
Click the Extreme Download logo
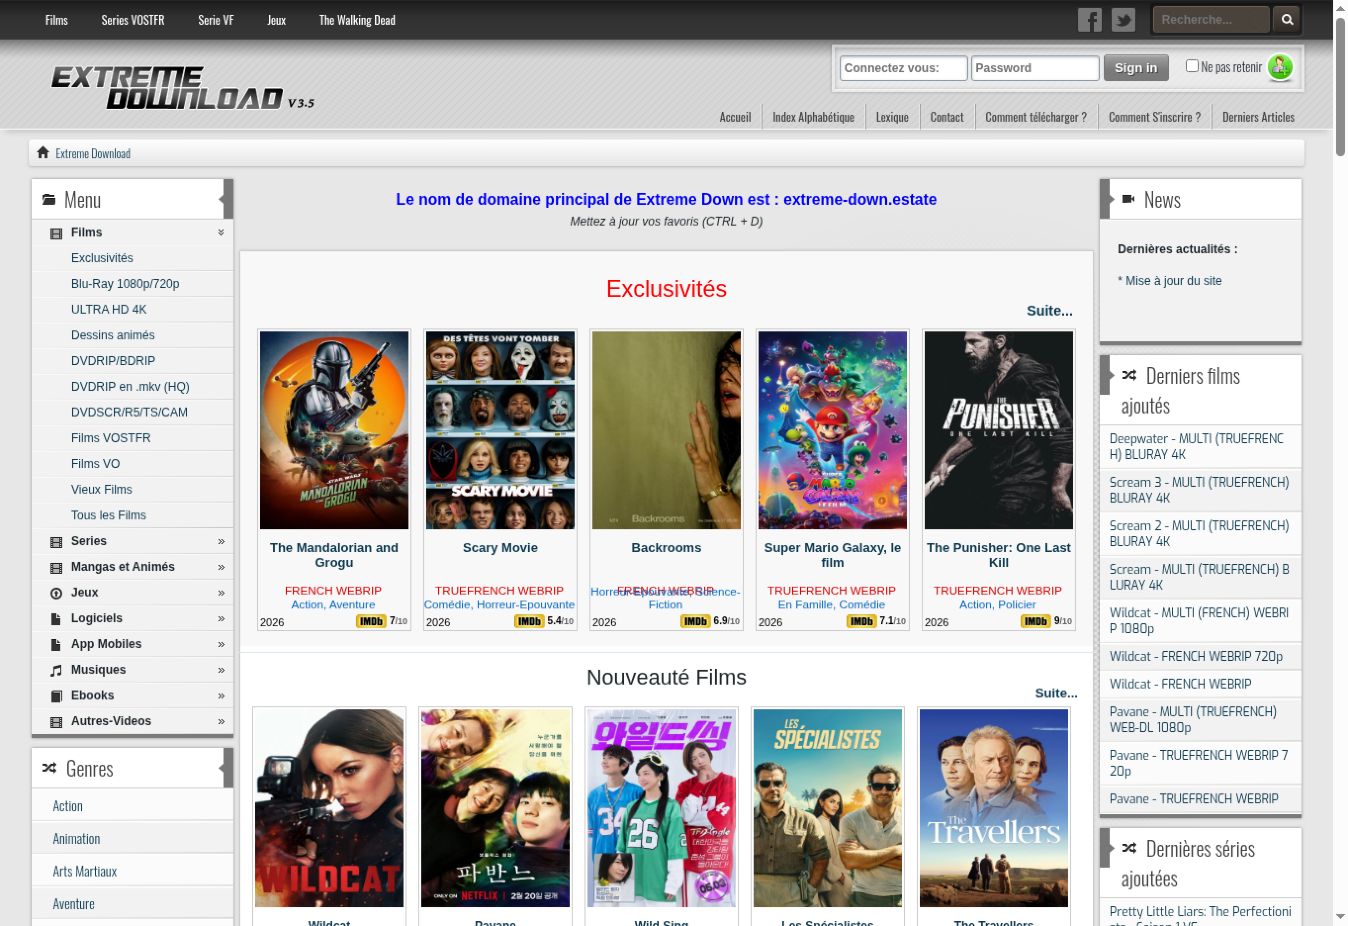tap(183, 88)
